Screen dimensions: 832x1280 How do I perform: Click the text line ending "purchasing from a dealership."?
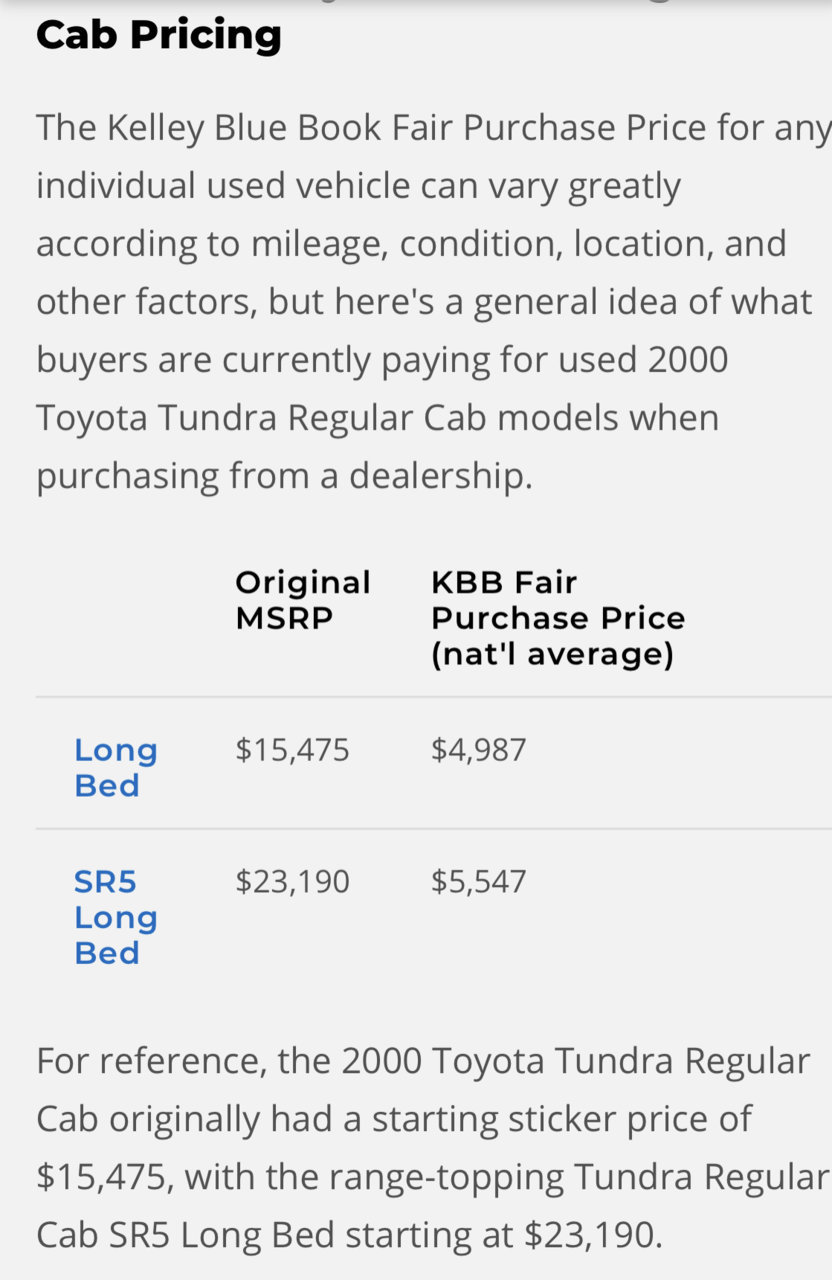pyautogui.click(x=285, y=476)
